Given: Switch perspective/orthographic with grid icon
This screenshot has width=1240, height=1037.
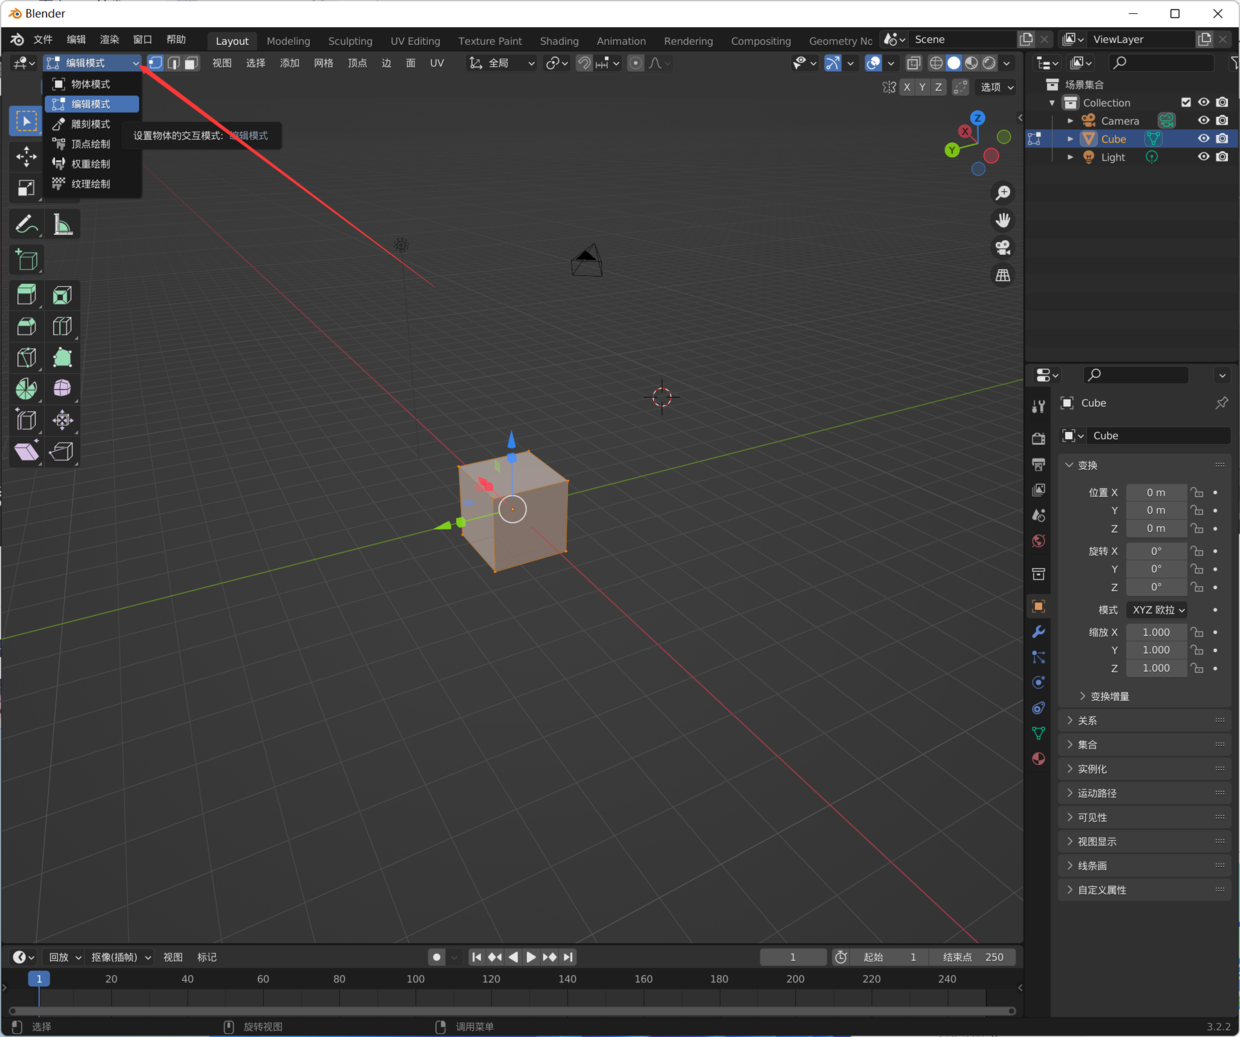Looking at the screenshot, I should (1003, 275).
